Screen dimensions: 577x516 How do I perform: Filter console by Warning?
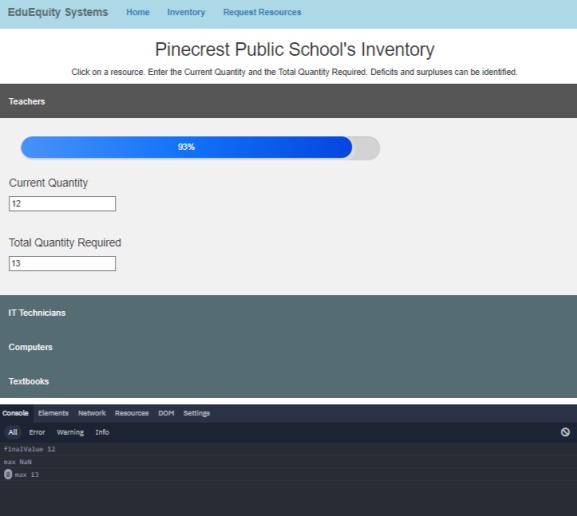70,432
